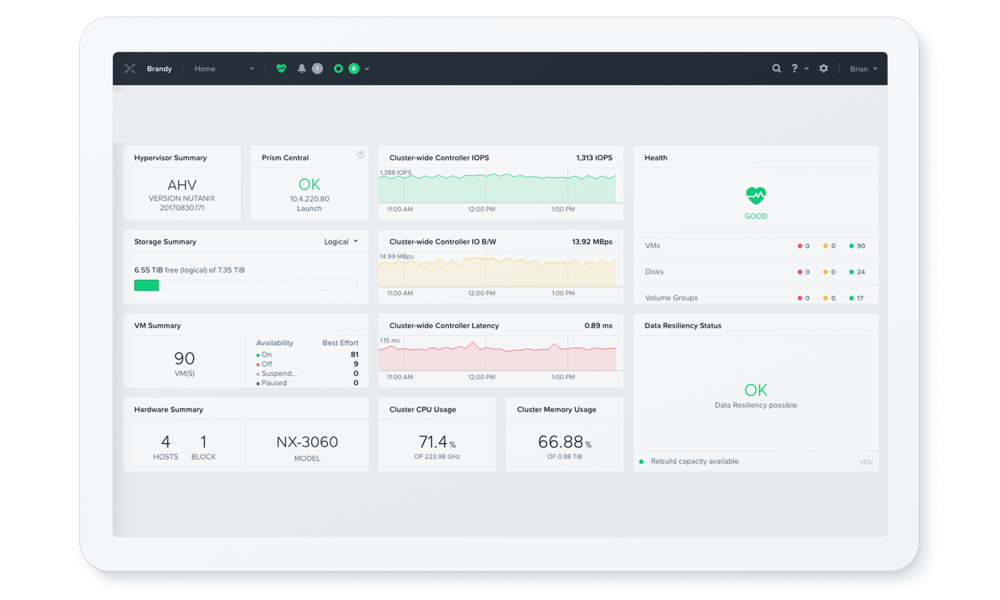Toggle the red critical indicator for VMs
This screenshot has height=600, width=1000.
802,245
